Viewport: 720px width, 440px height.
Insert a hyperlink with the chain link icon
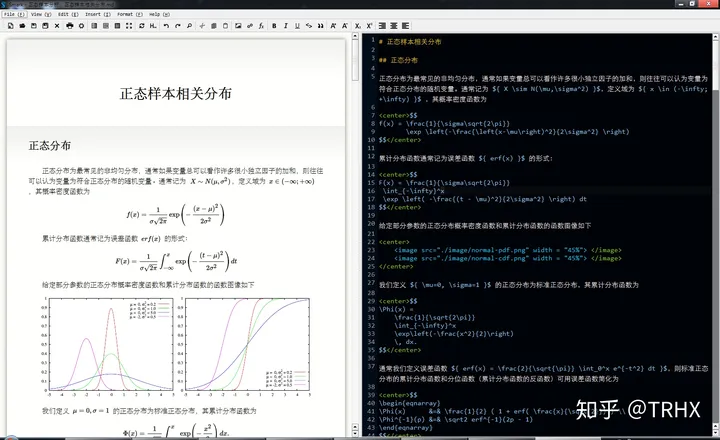pos(250,26)
